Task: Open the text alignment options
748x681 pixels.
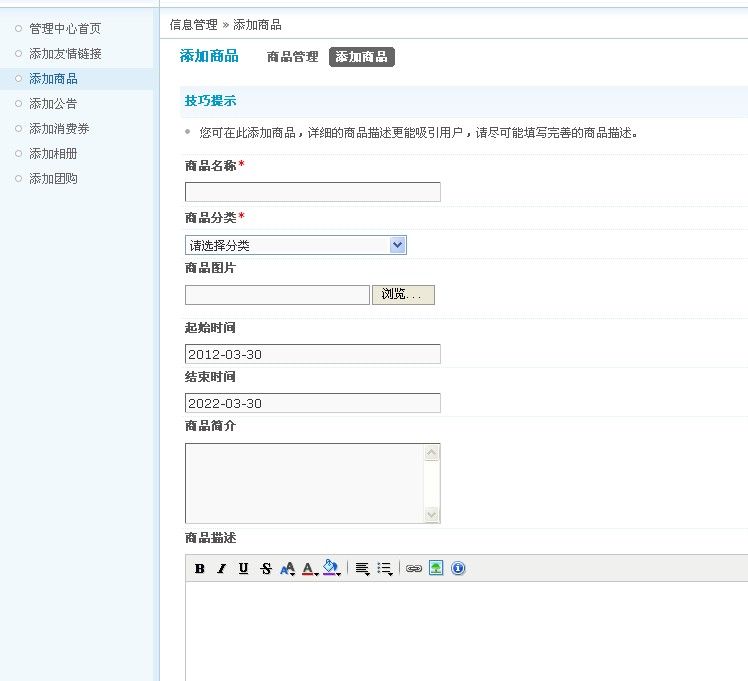Action: tap(363, 568)
